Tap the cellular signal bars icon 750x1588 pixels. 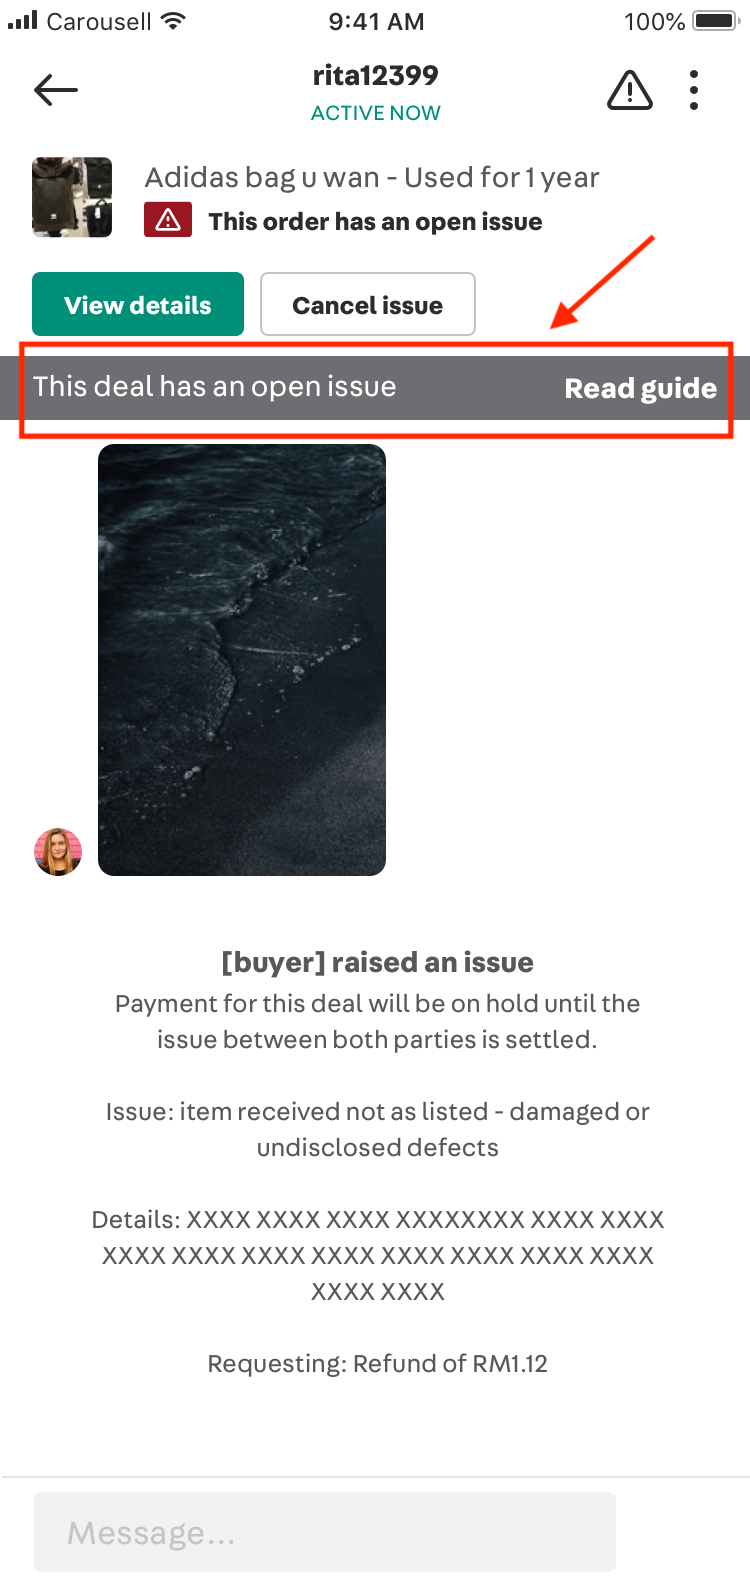pos(22,20)
